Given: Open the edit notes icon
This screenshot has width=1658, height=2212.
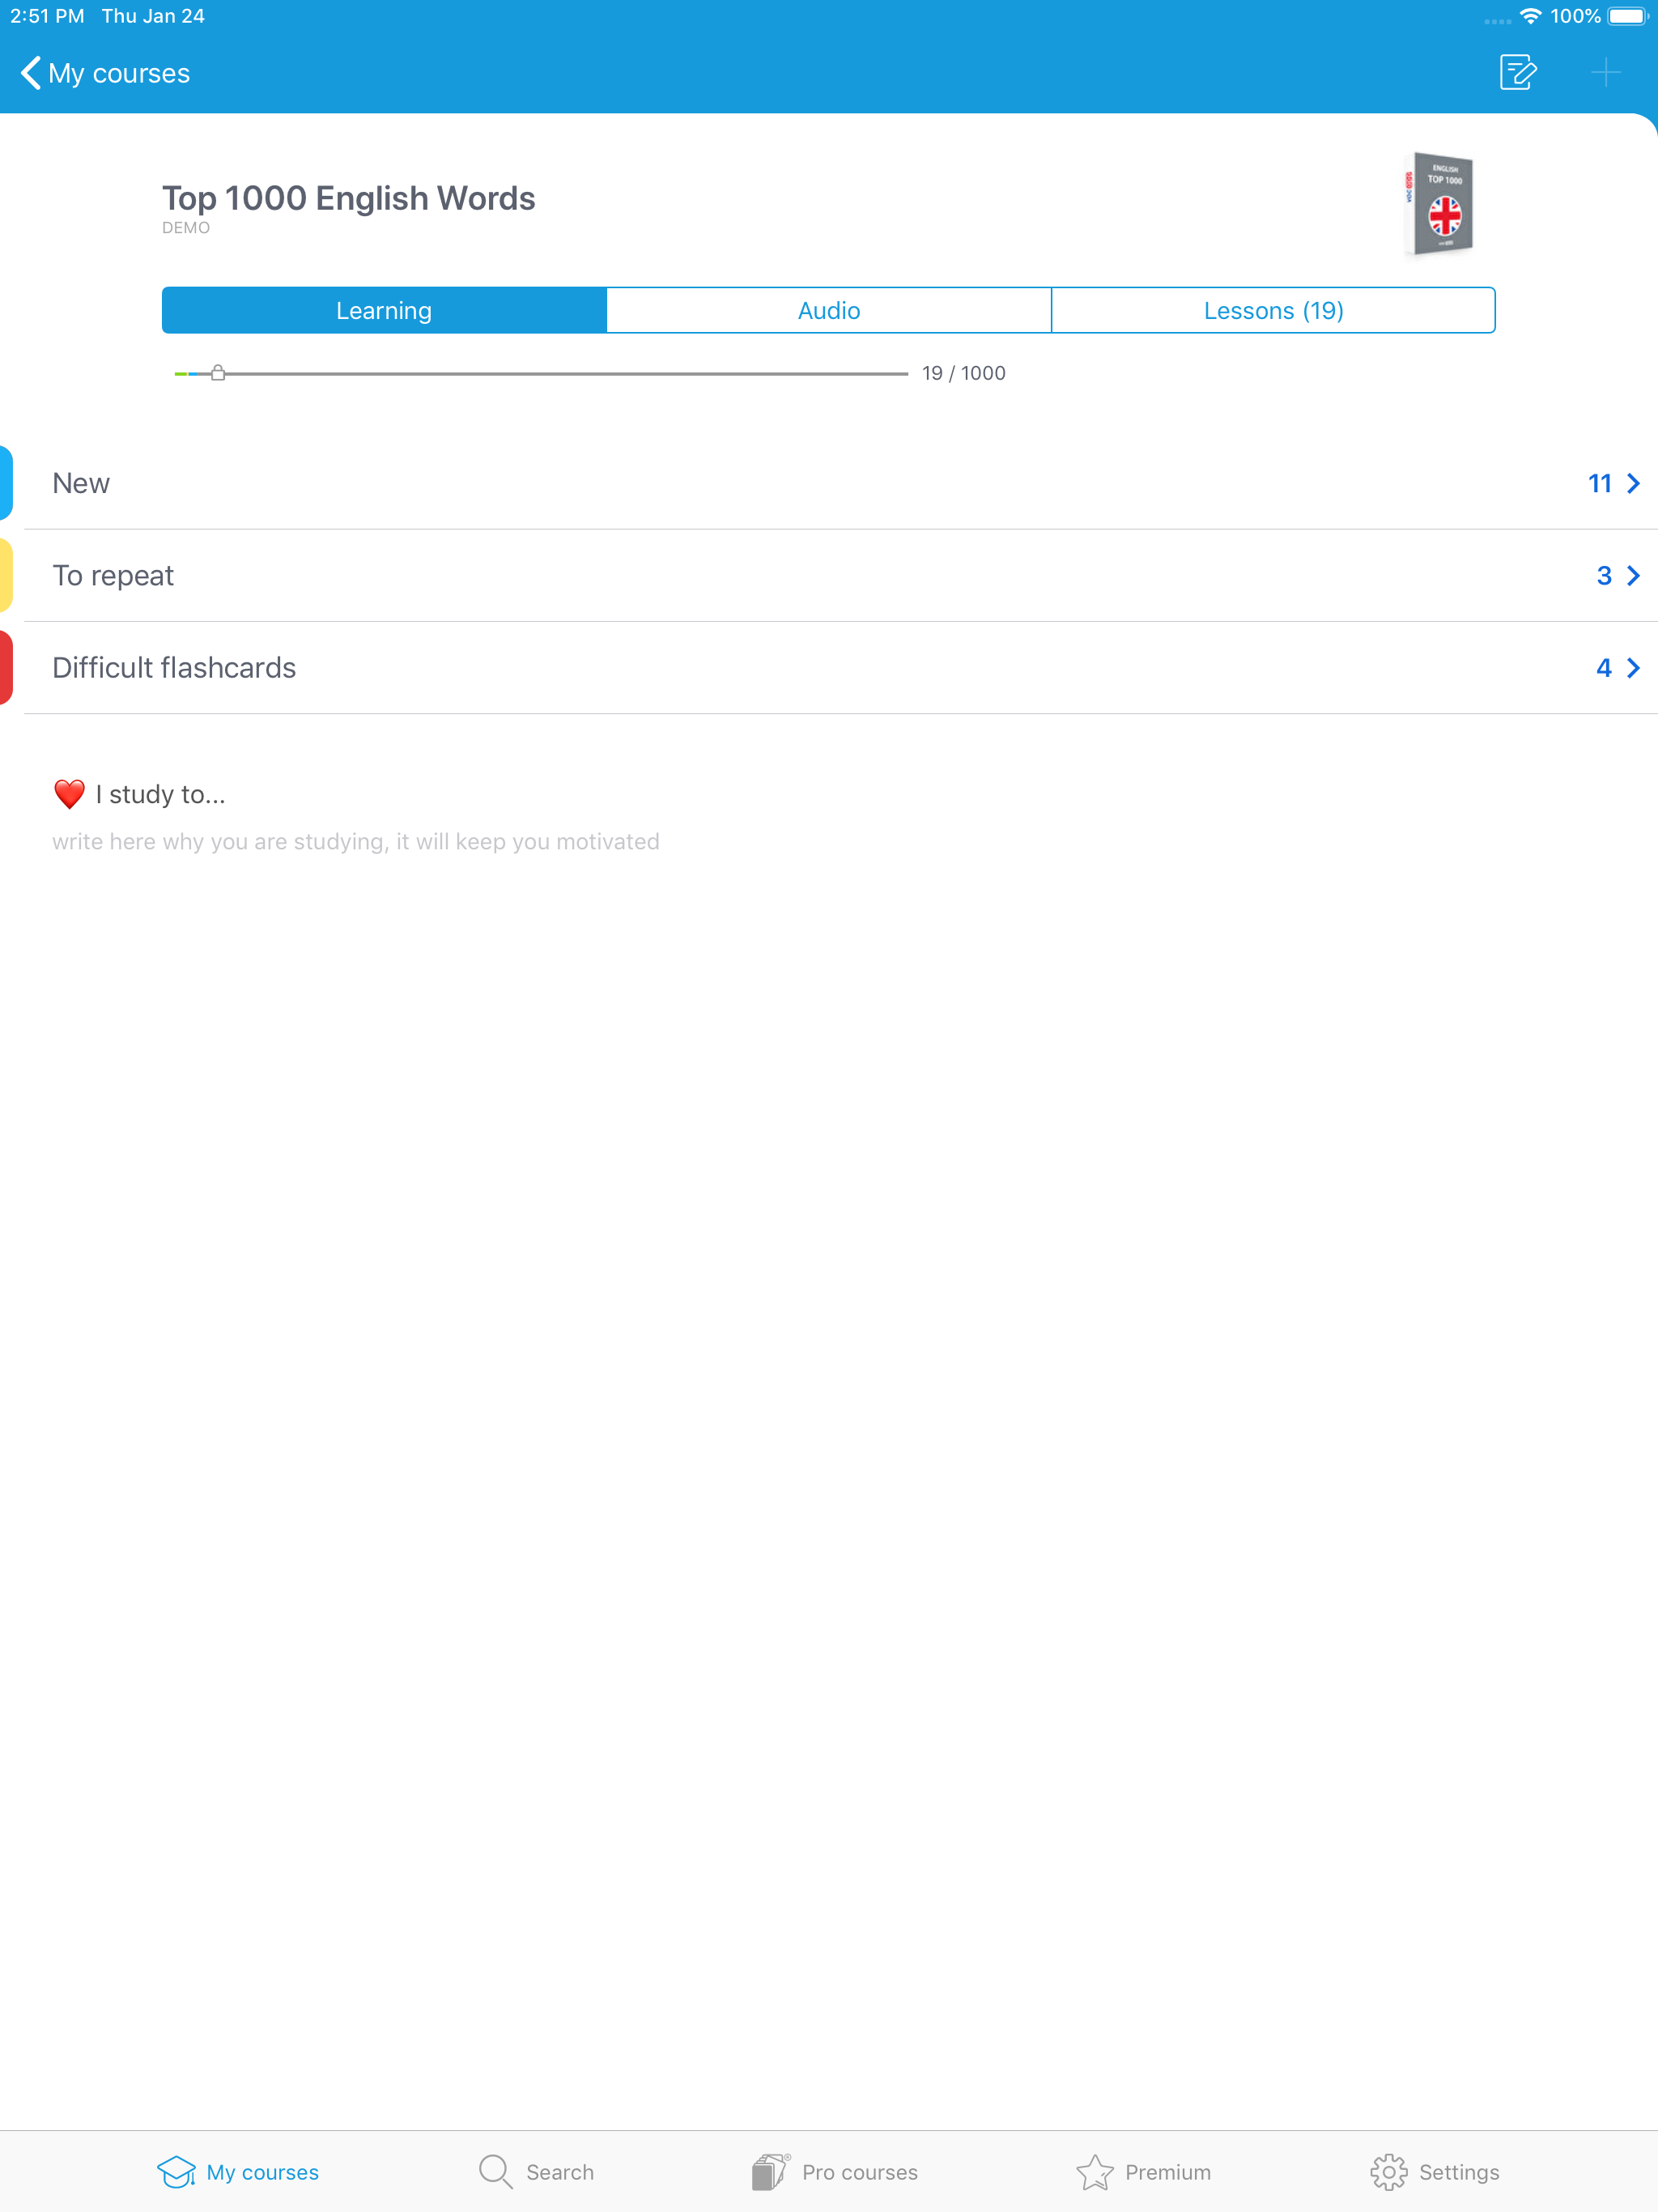Looking at the screenshot, I should pyautogui.click(x=1517, y=72).
